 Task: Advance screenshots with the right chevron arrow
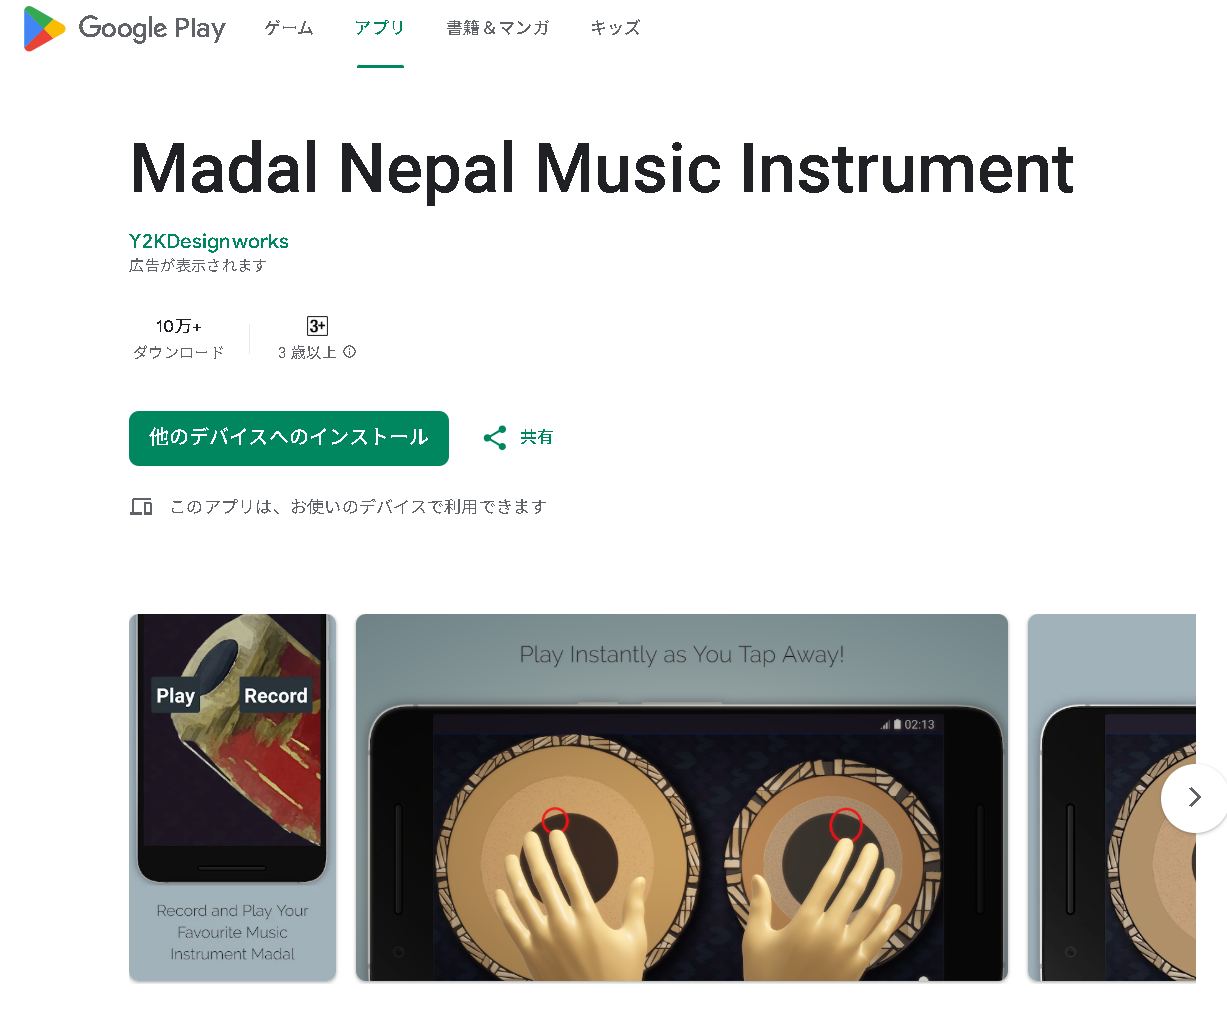(x=1194, y=798)
